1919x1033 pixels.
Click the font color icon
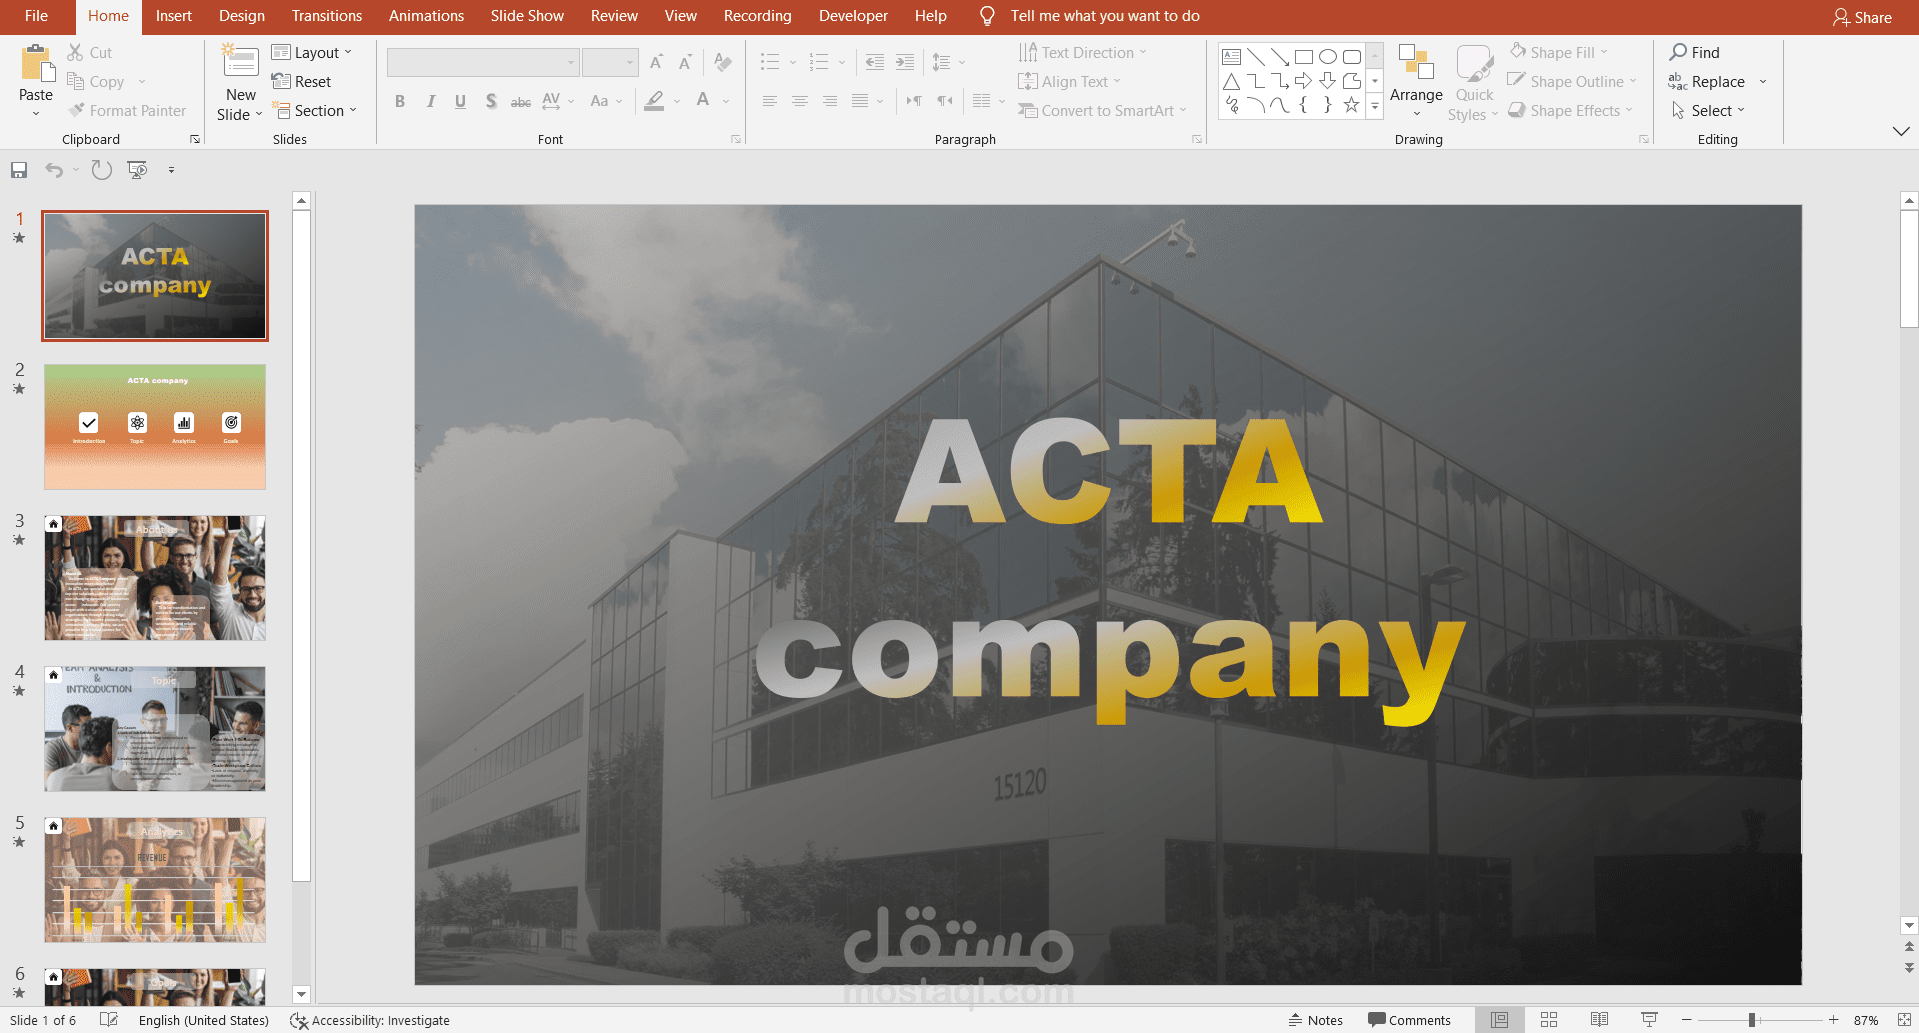click(703, 101)
